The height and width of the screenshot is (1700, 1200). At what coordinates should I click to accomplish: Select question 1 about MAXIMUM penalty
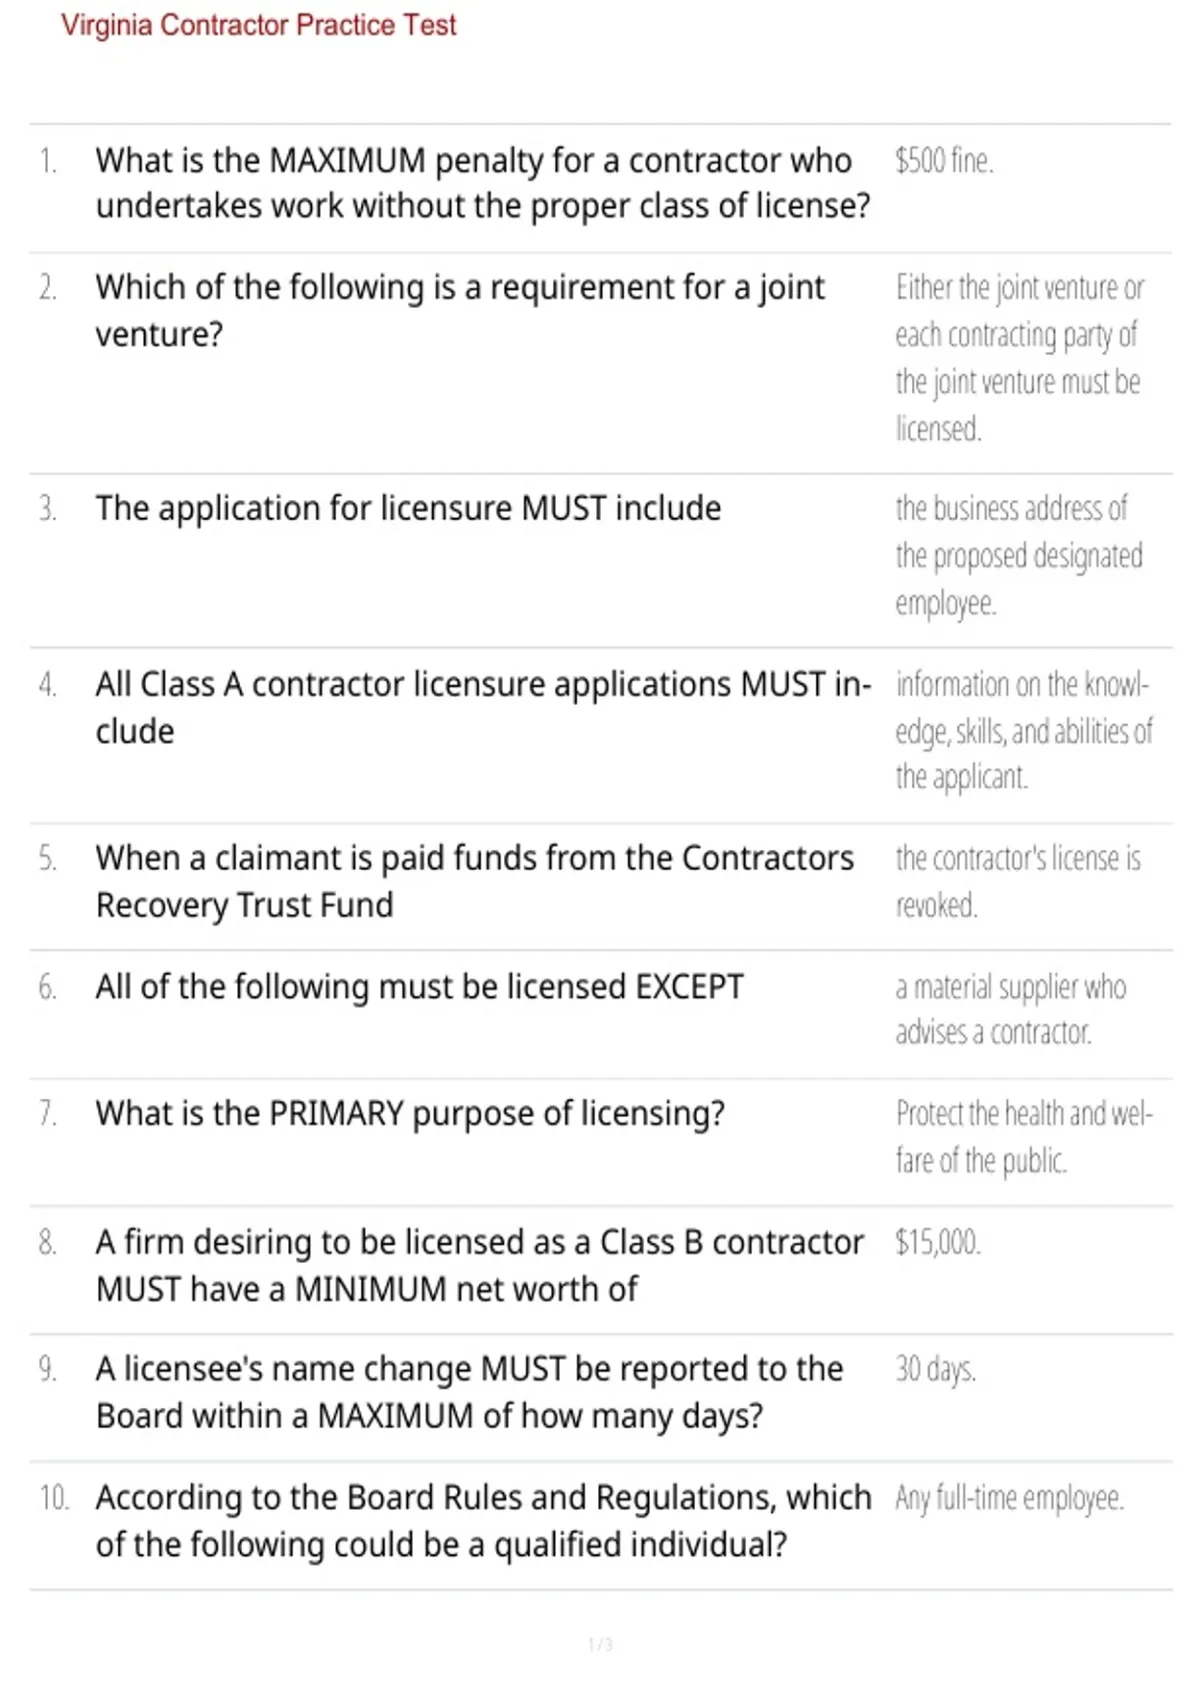(483, 183)
